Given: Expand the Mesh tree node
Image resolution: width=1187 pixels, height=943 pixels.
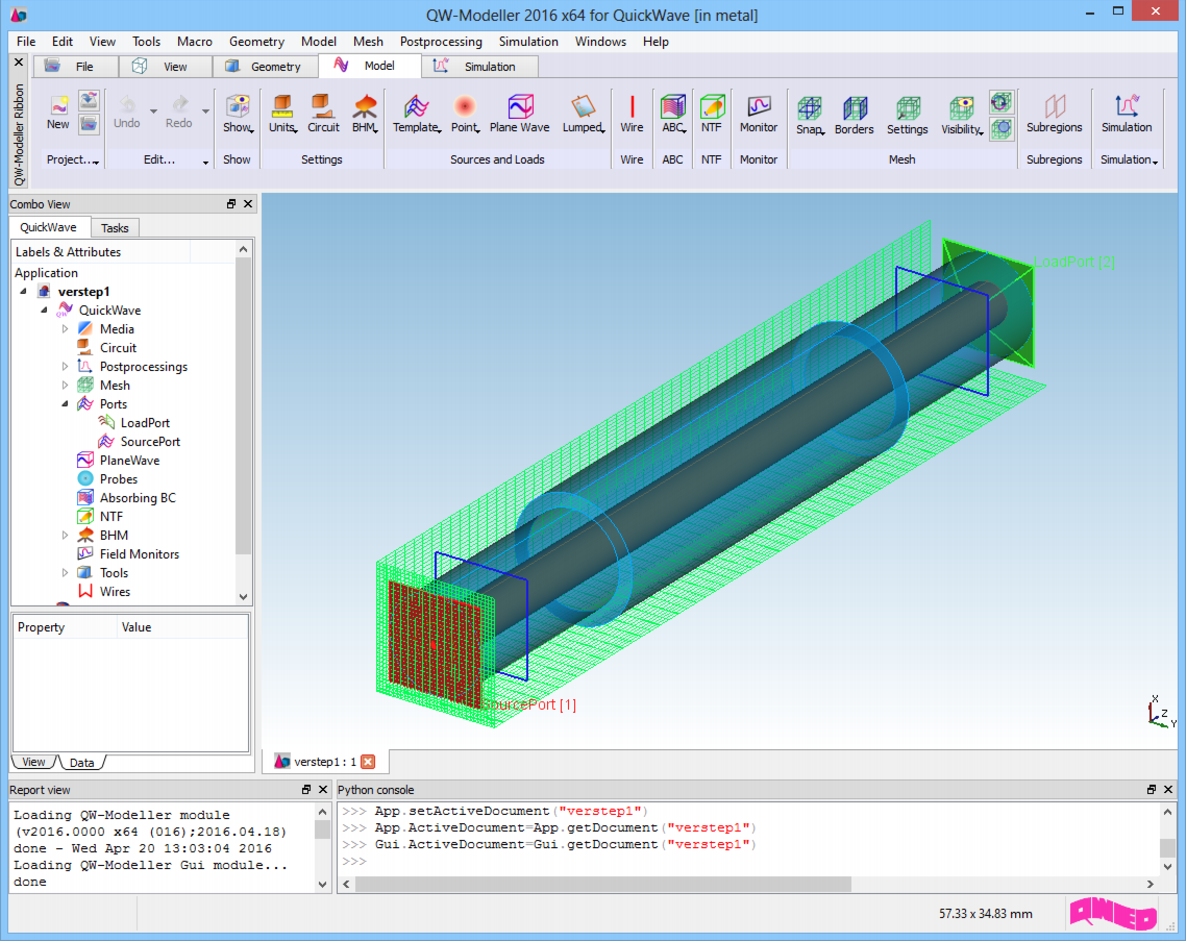Looking at the screenshot, I should (65, 385).
